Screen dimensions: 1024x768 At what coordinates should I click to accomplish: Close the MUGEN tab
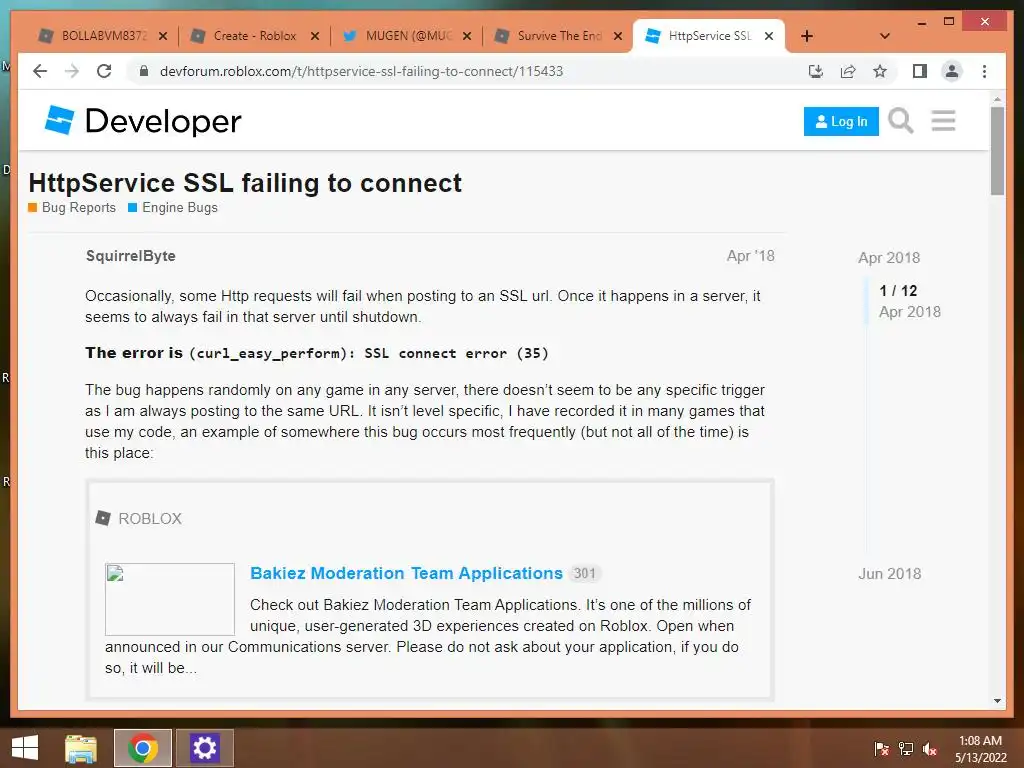[467, 36]
